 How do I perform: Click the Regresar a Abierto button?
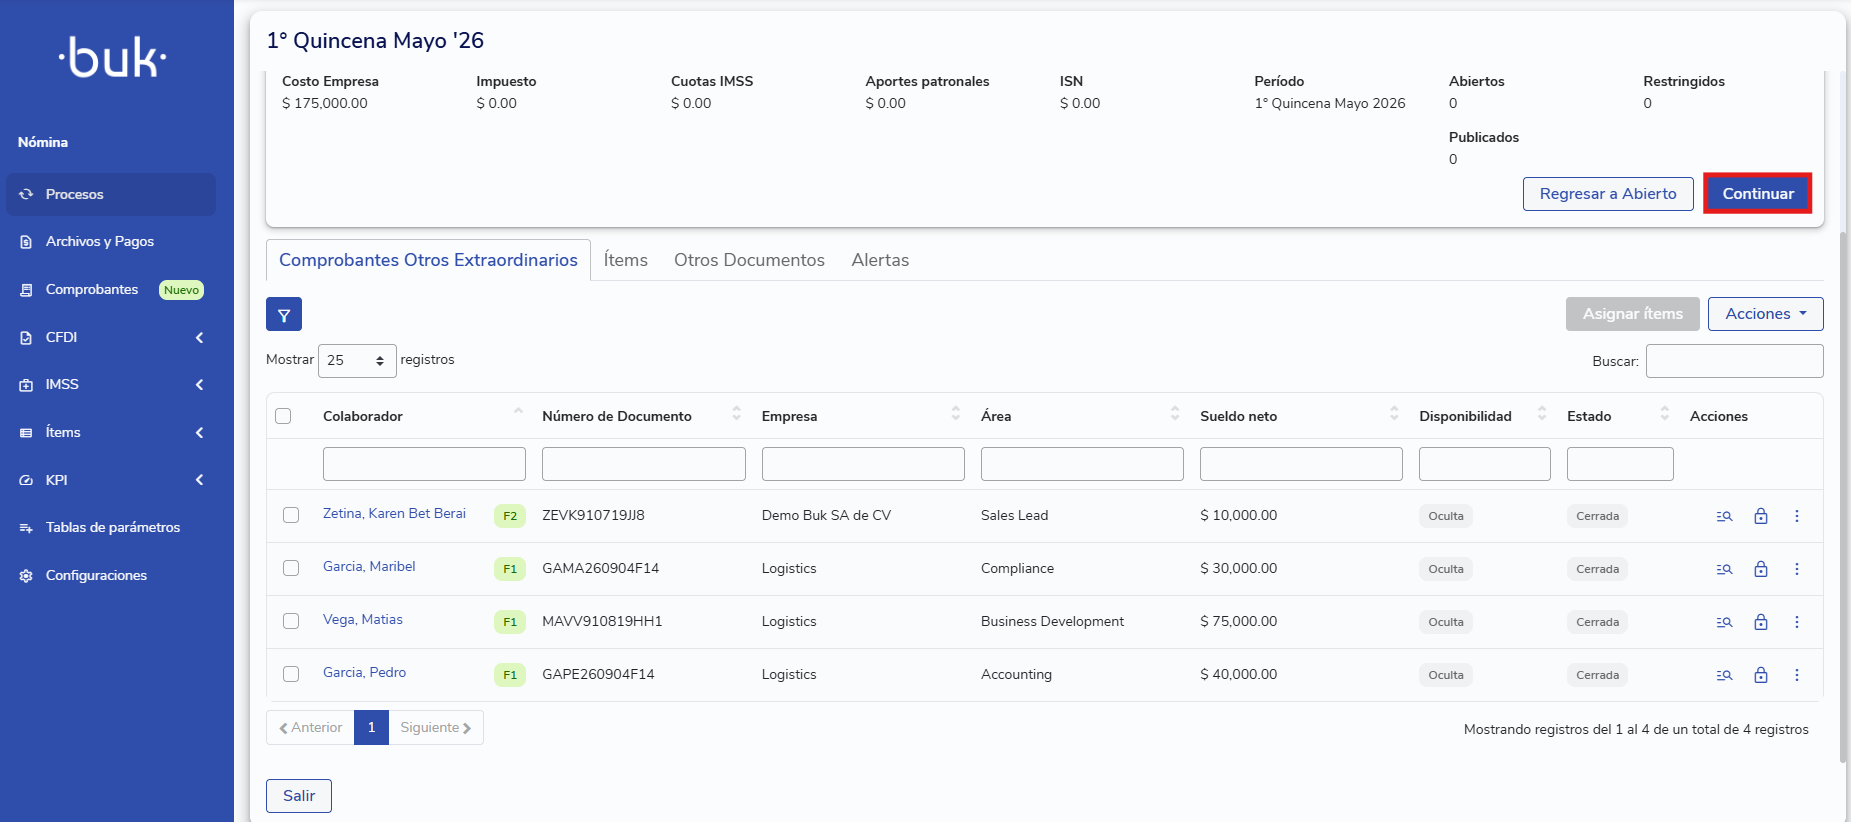tap(1607, 194)
